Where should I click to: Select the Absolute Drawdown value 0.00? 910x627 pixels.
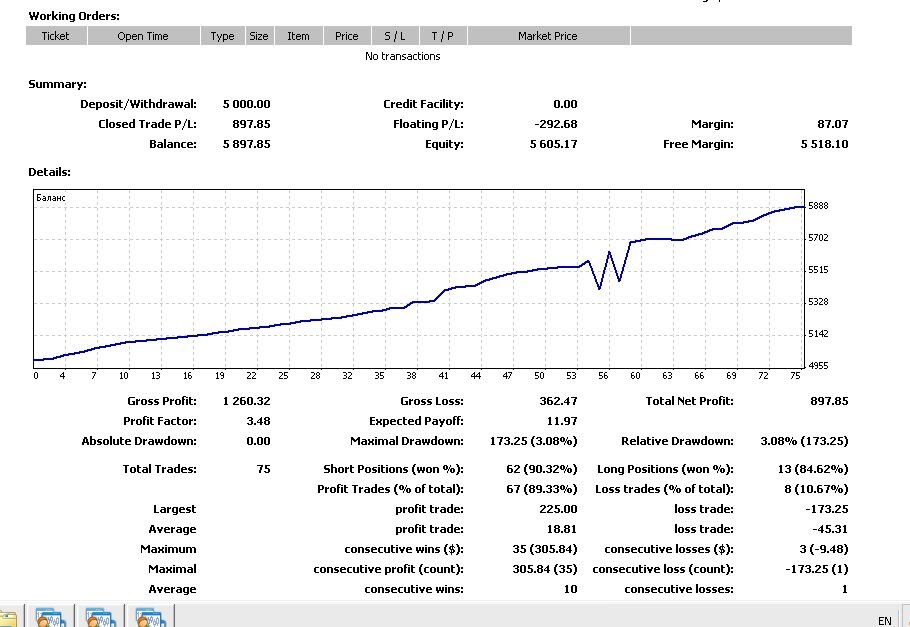[258, 441]
